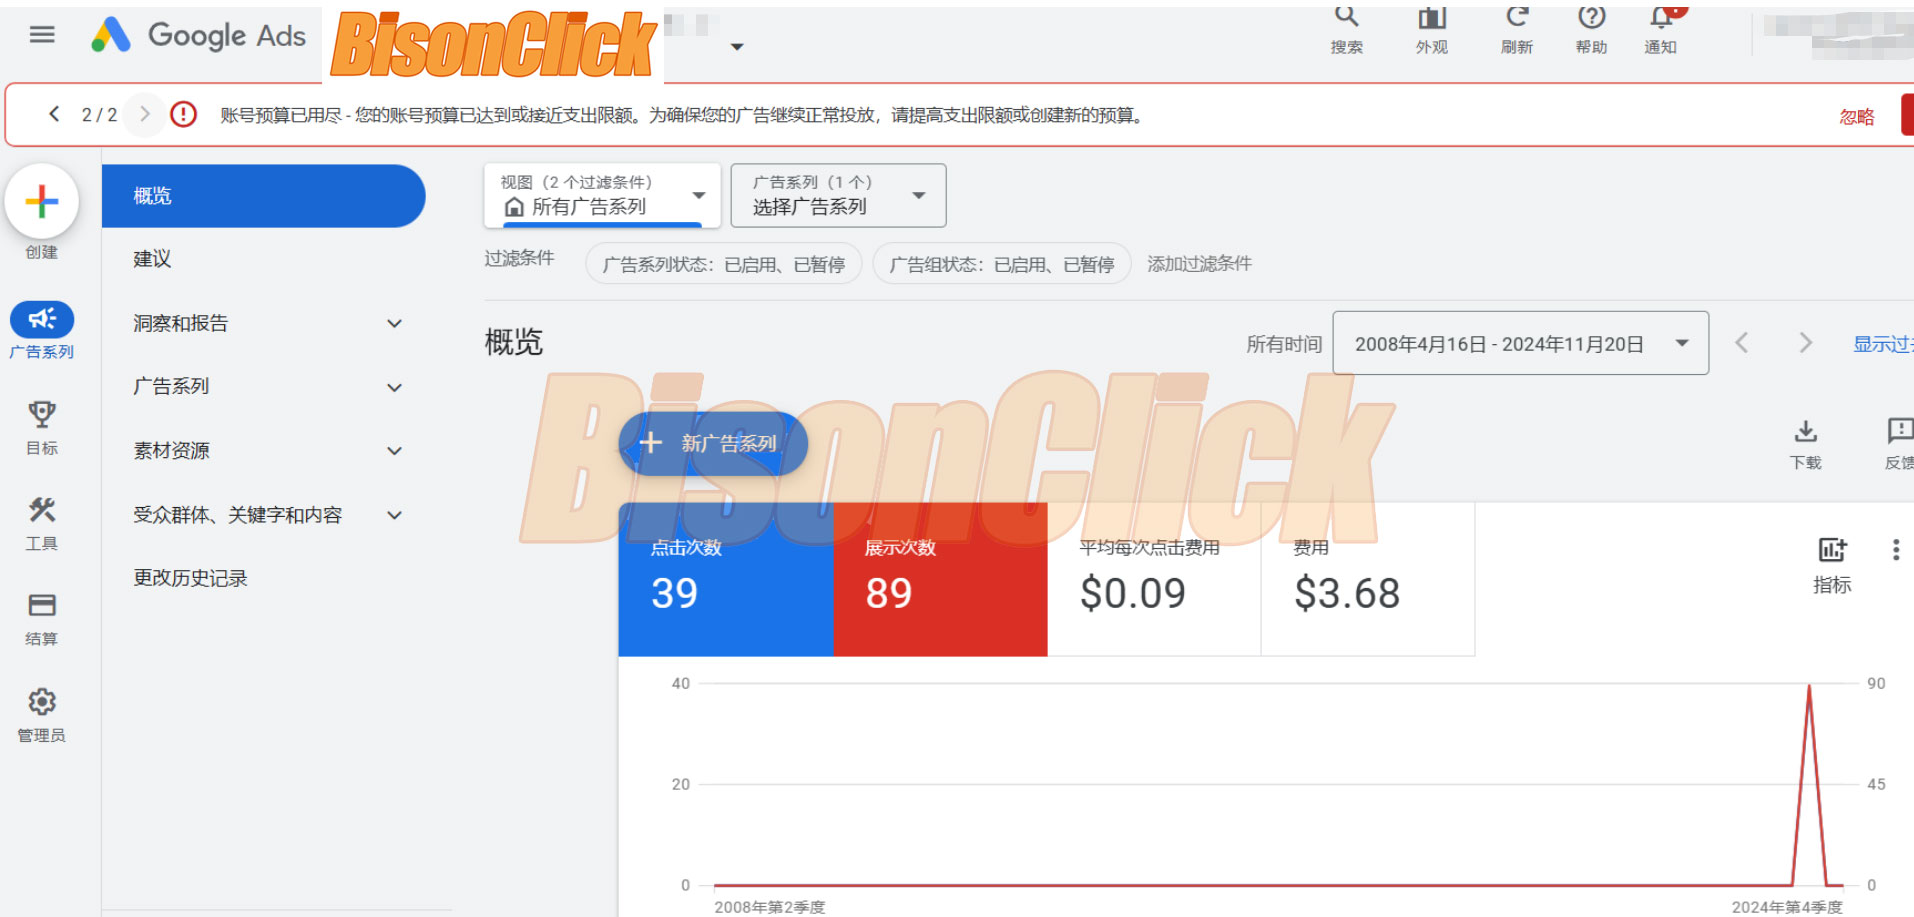Go to previous date period arrow

click(x=1741, y=343)
